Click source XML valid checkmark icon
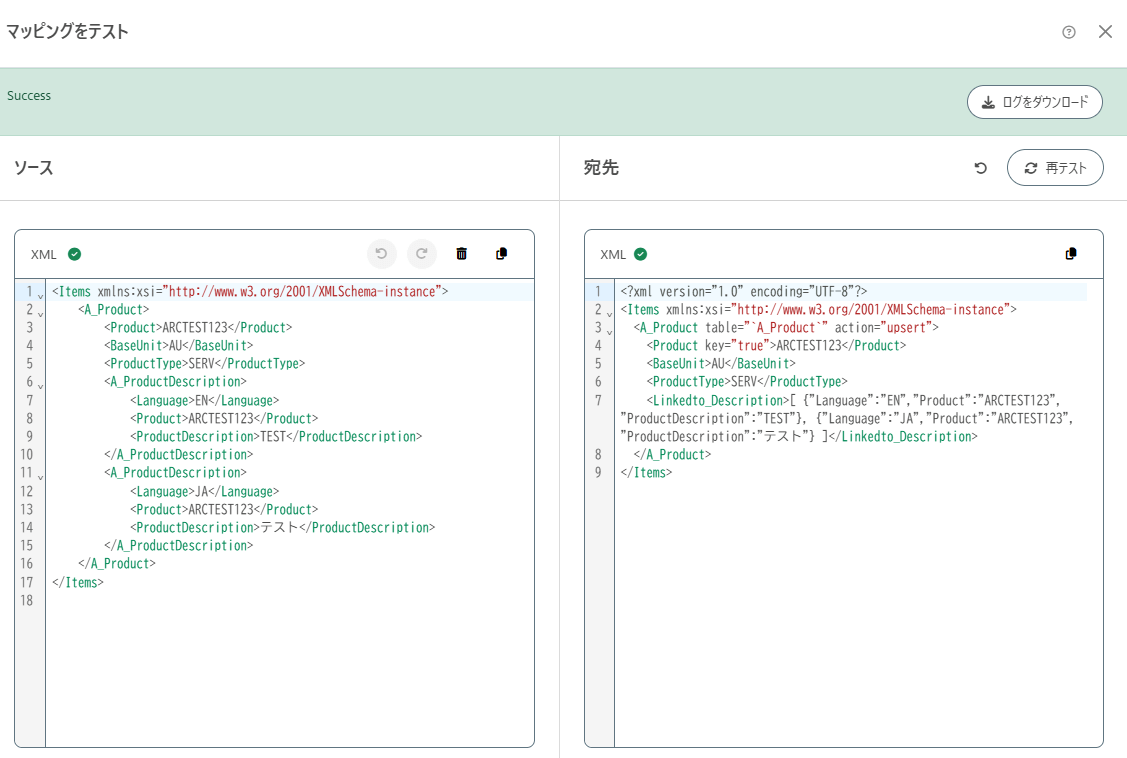The image size is (1127, 758). (75, 254)
